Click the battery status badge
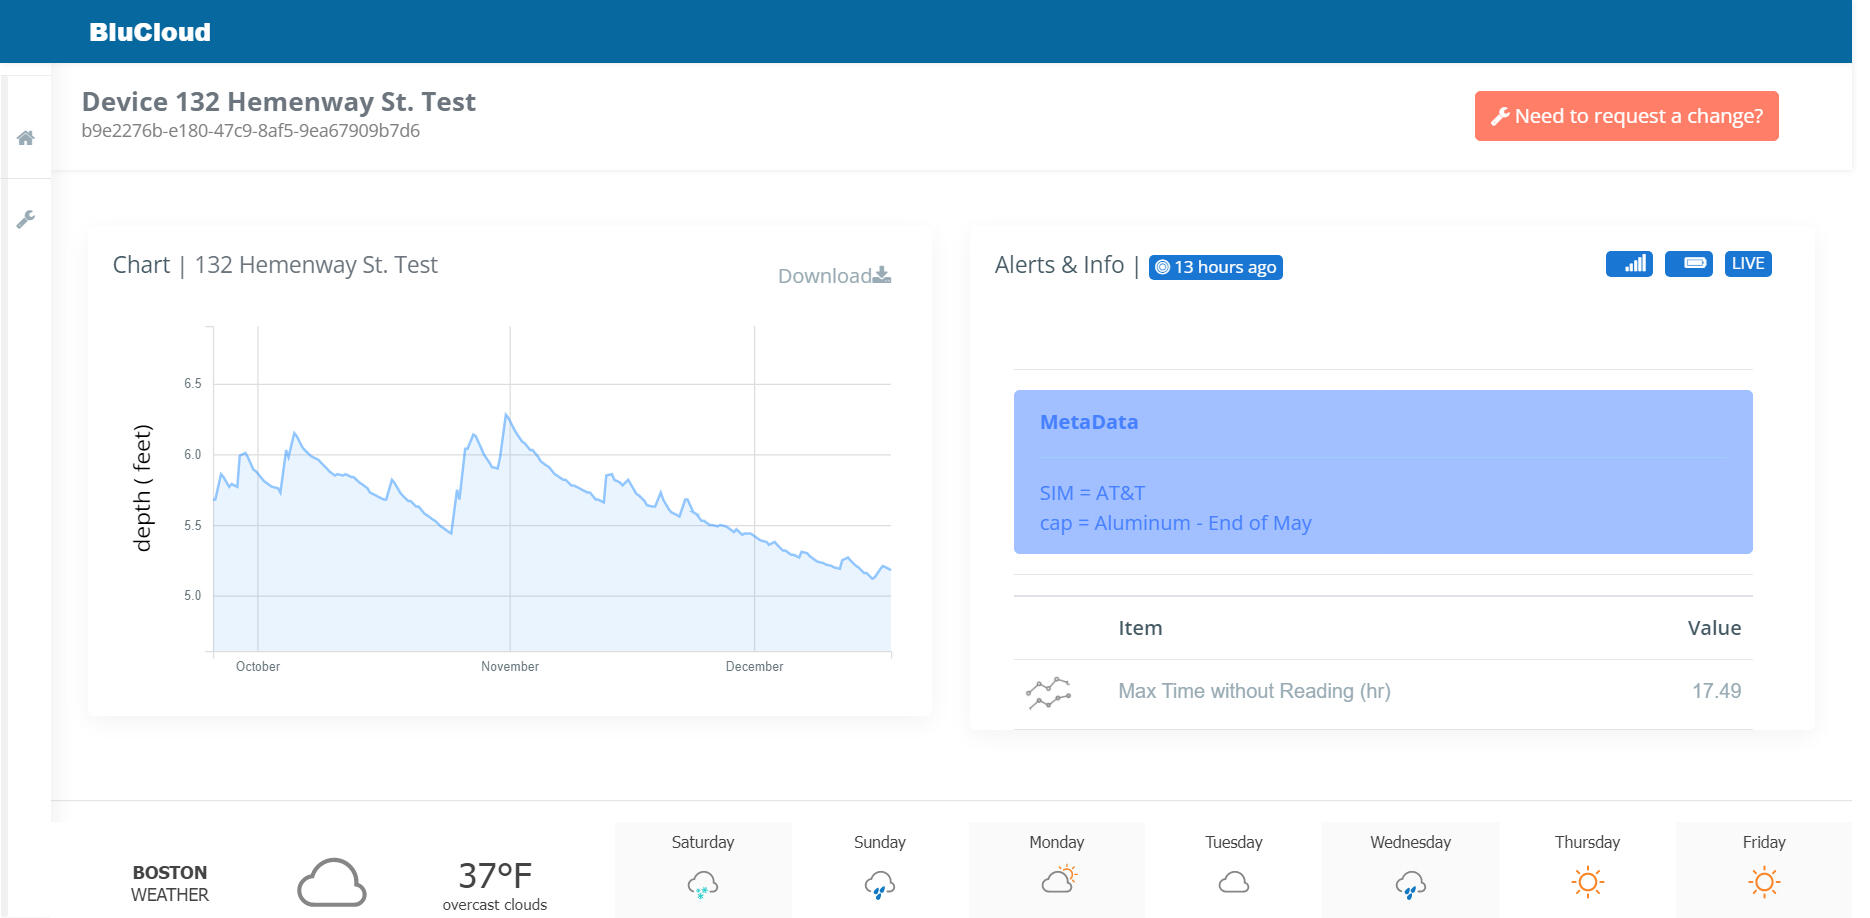This screenshot has width=1870, height=918. point(1688,263)
